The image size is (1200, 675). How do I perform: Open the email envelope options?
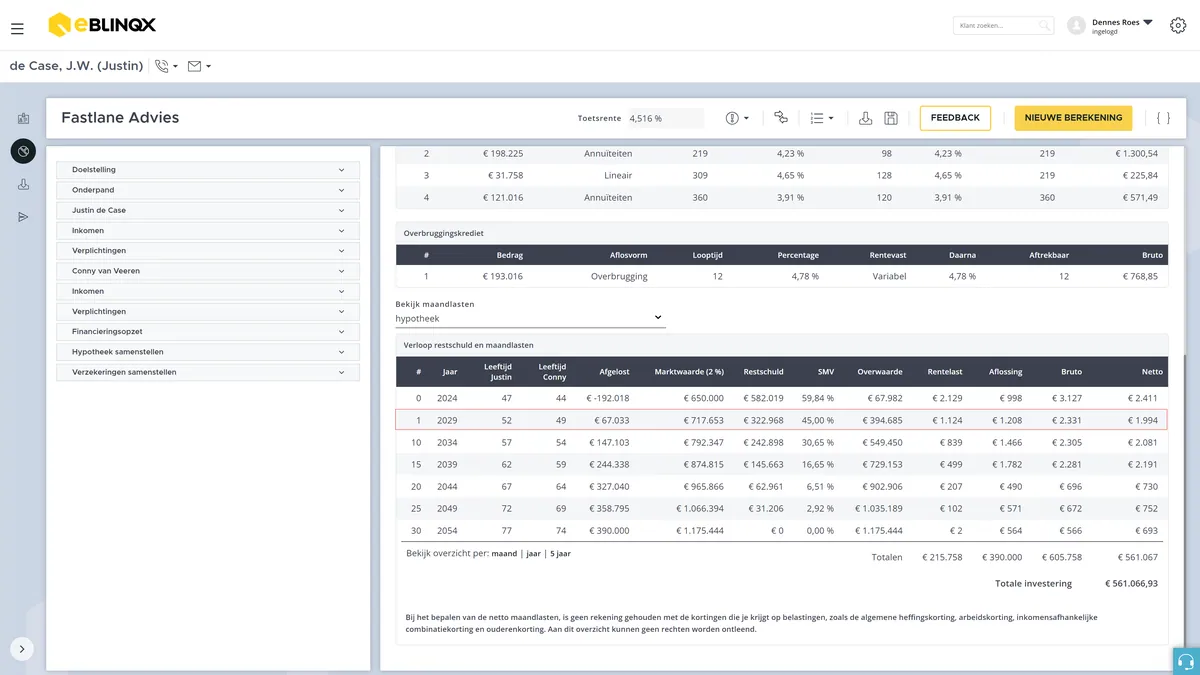click(x=199, y=66)
